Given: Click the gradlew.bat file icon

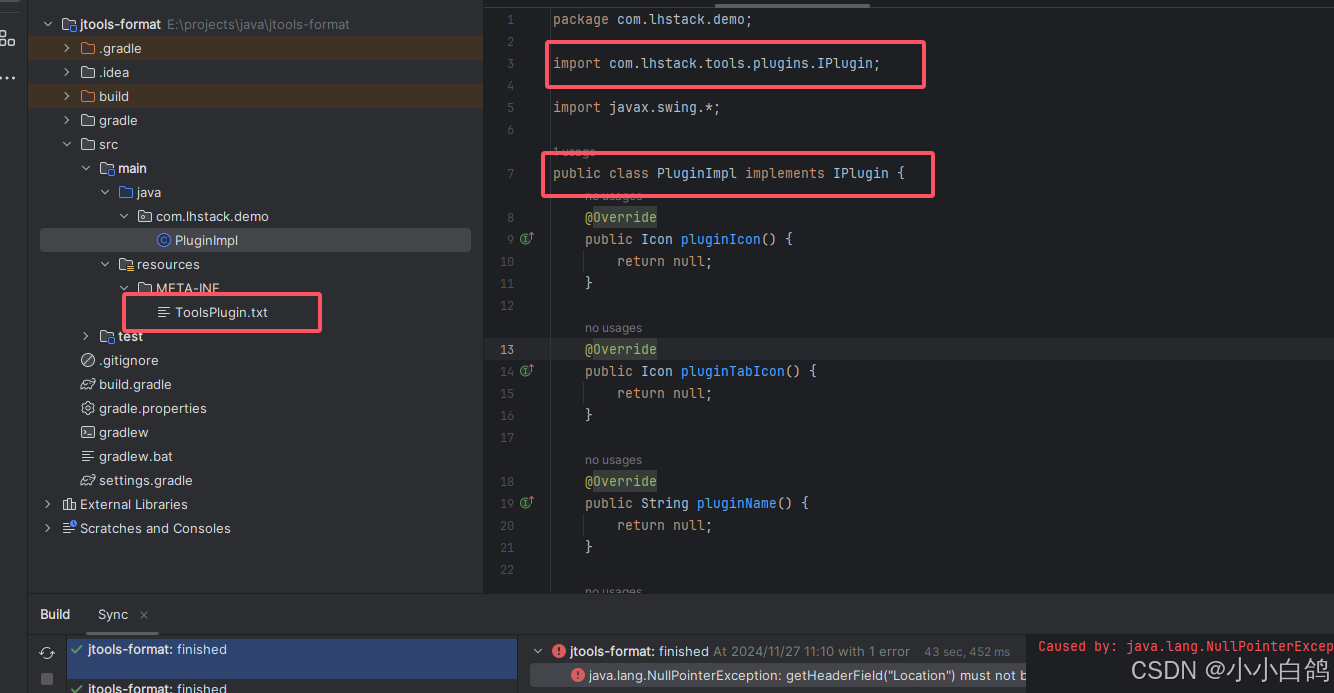Looking at the screenshot, I should (88, 456).
